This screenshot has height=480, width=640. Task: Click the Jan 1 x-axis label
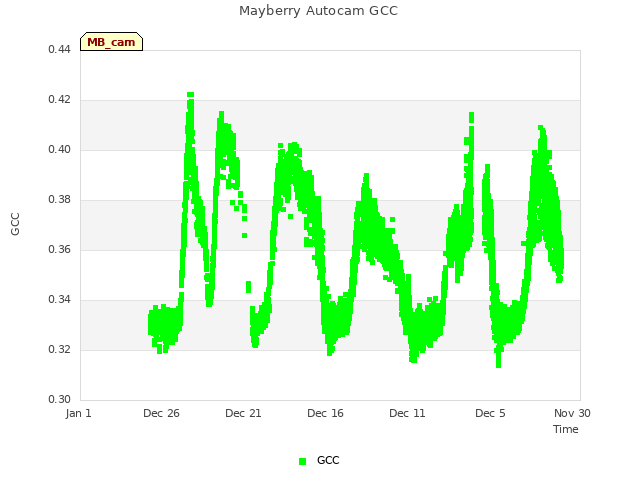[78, 413]
